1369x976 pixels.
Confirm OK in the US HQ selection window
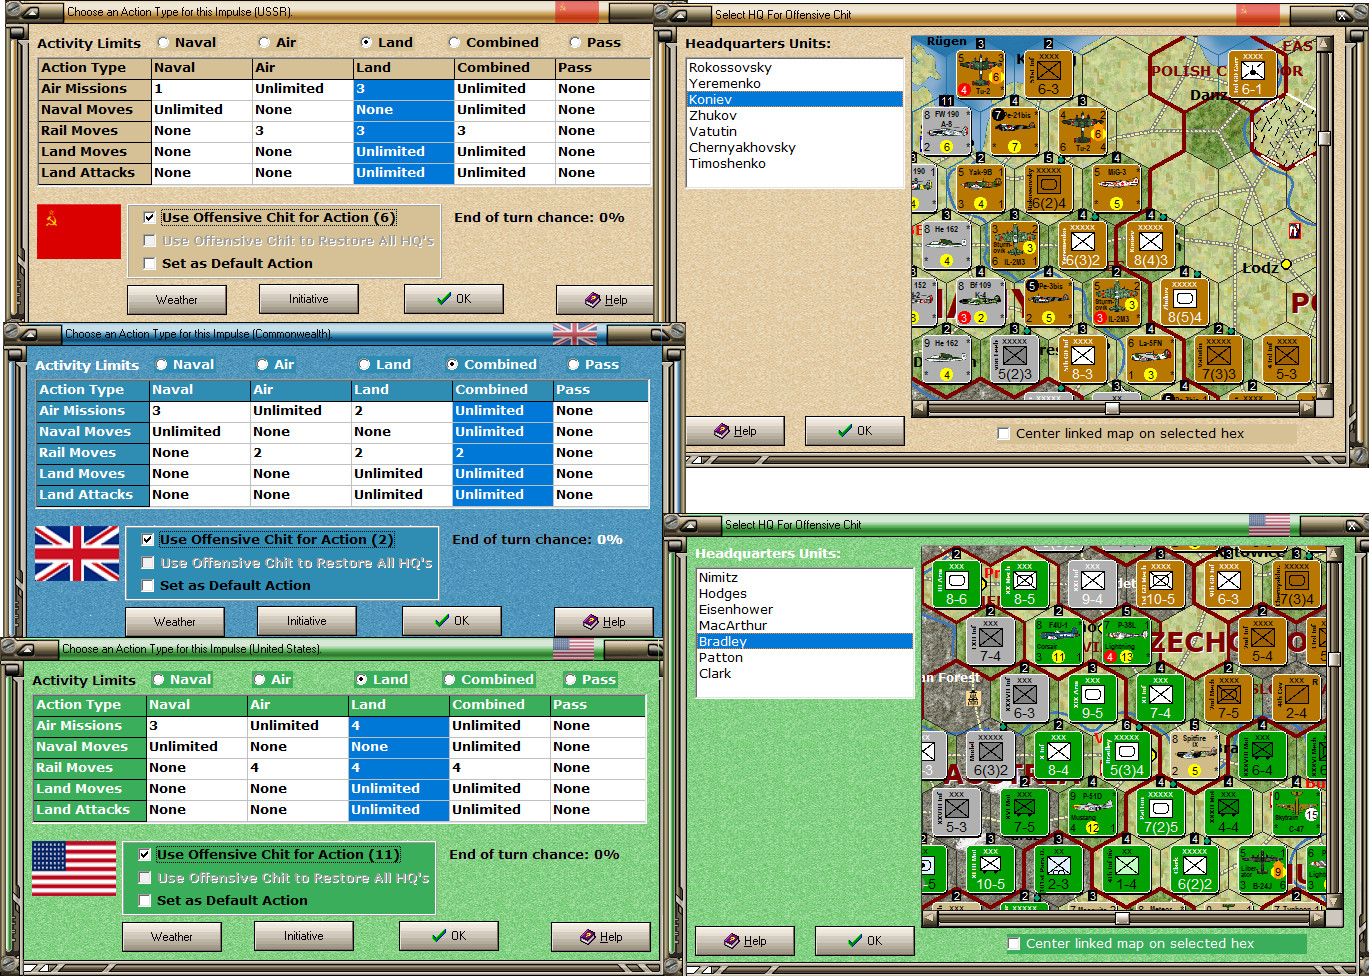click(x=865, y=941)
